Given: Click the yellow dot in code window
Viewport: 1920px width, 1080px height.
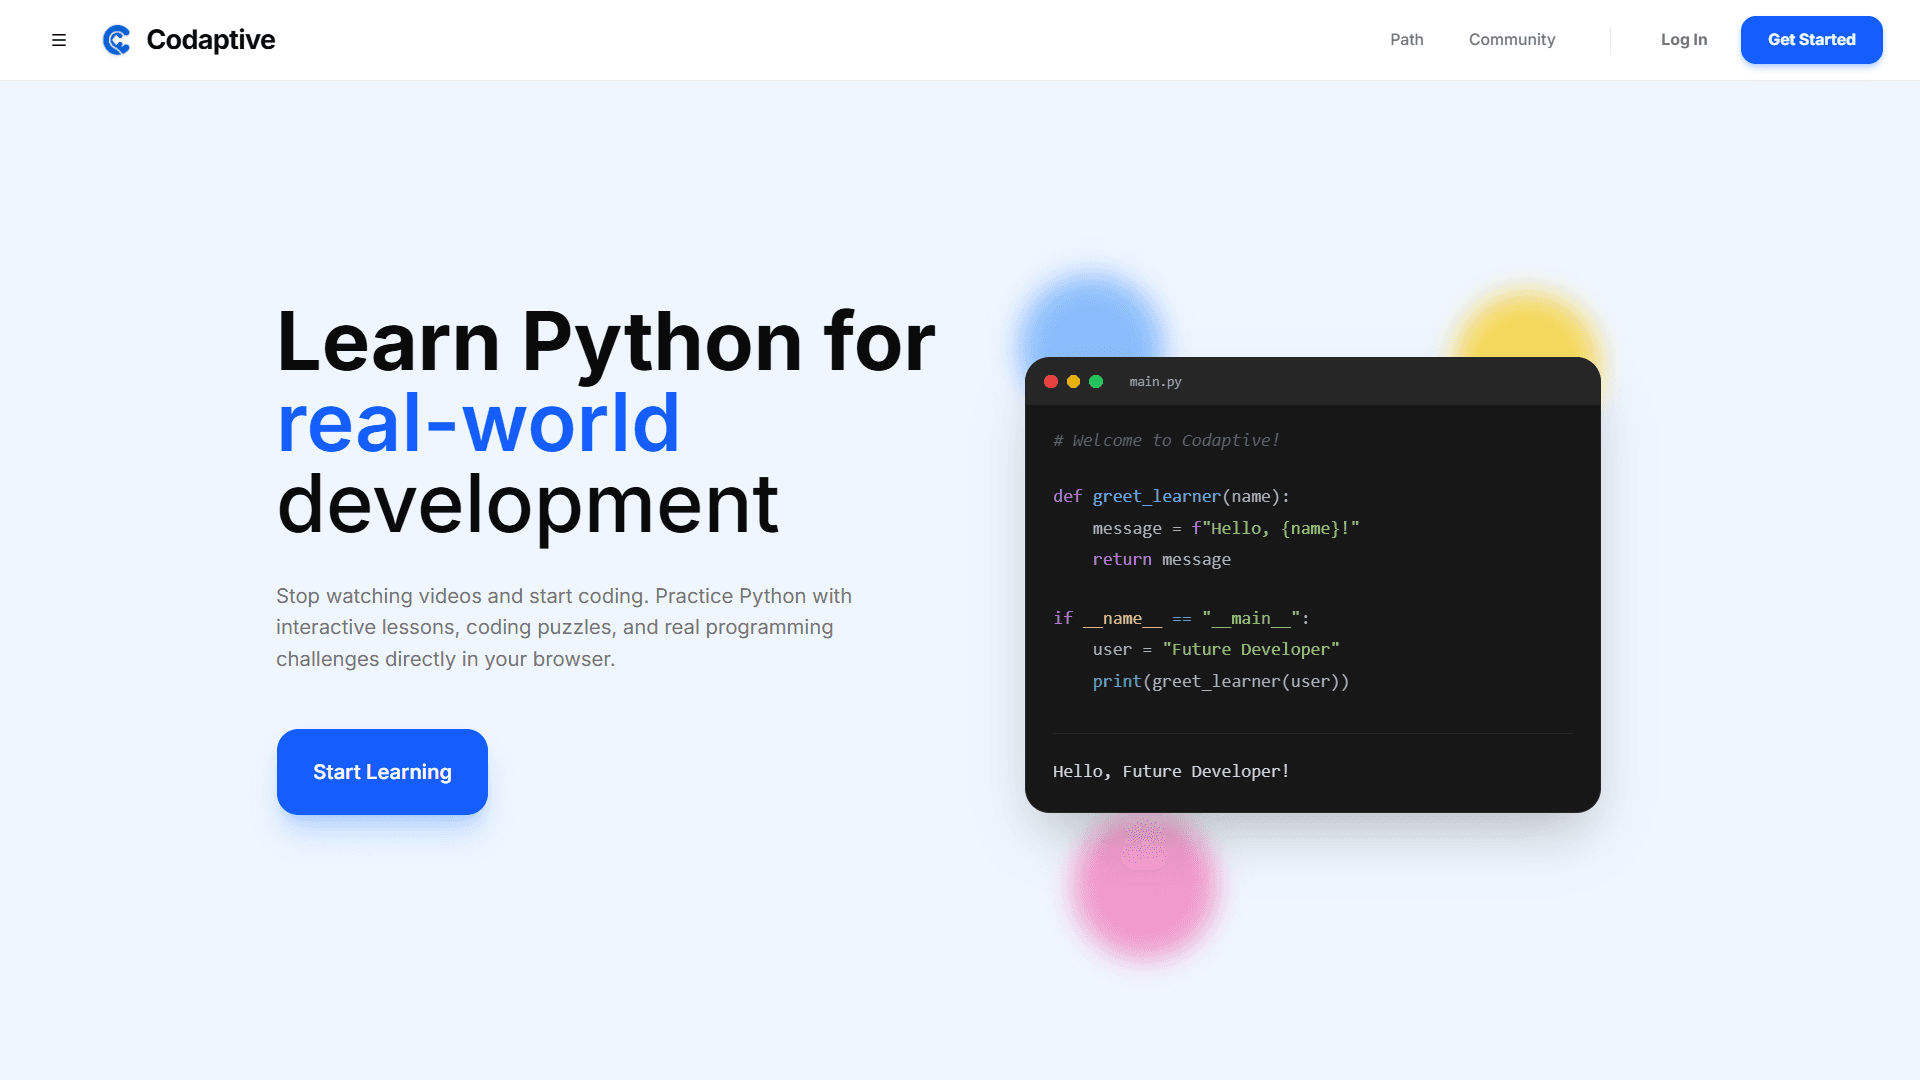Looking at the screenshot, I should (1073, 382).
